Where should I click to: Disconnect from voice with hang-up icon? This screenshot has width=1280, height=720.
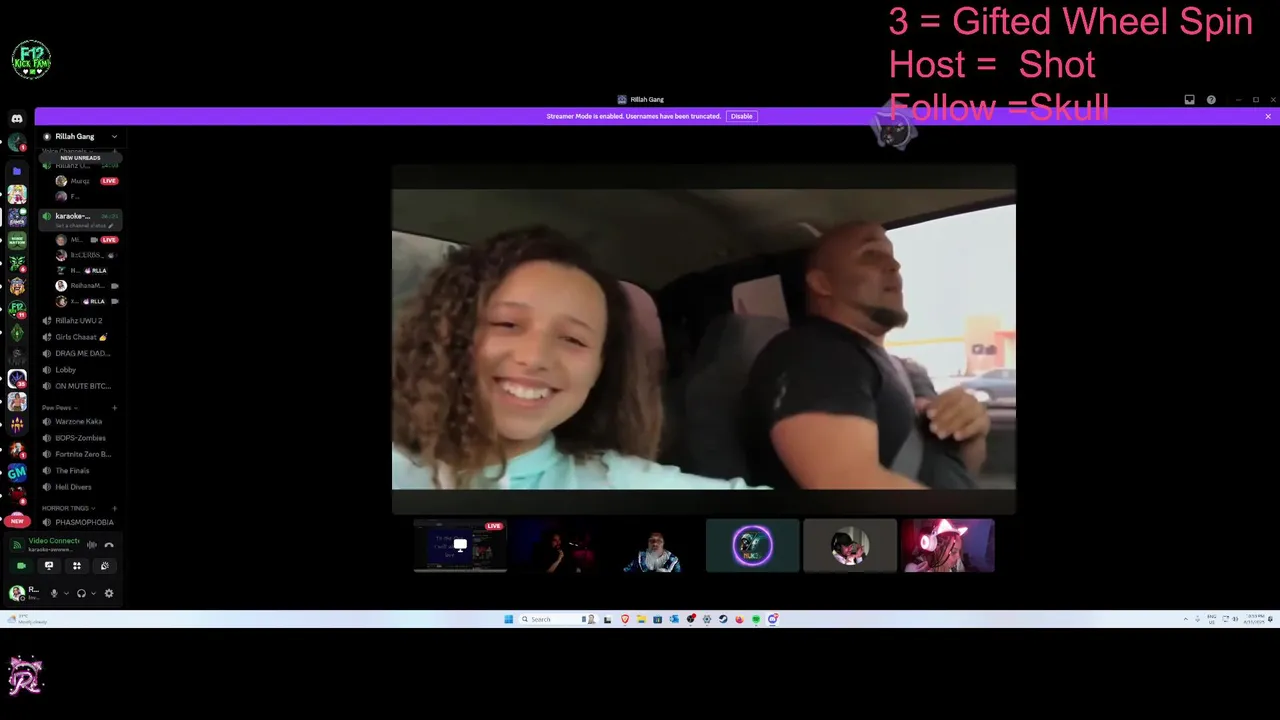[109, 545]
